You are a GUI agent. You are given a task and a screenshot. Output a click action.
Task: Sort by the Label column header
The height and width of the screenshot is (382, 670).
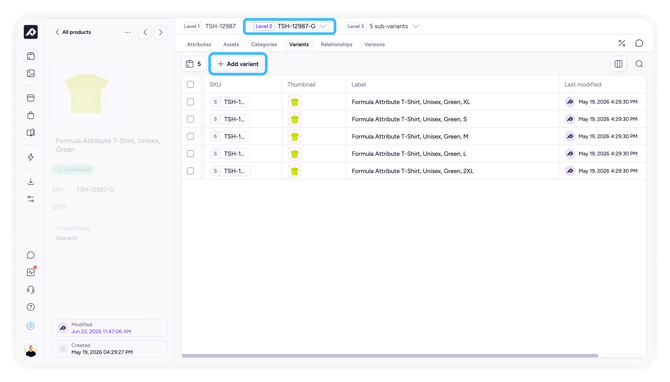[359, 85]
